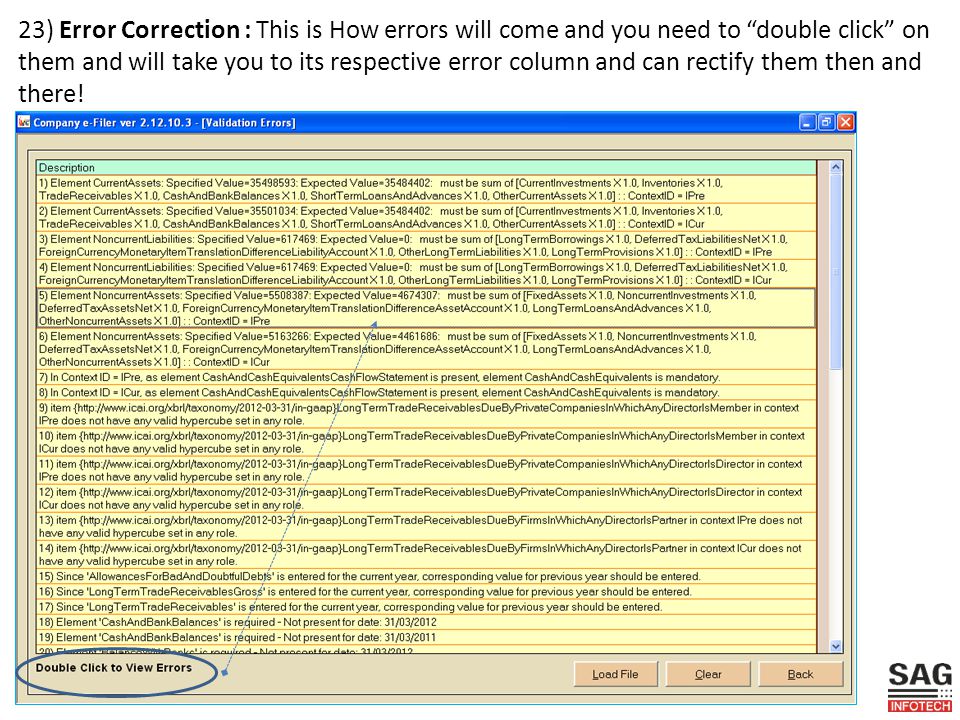Click the Description column header
The height and width of the screenshot is (720, 960).
tap(426, 167)
